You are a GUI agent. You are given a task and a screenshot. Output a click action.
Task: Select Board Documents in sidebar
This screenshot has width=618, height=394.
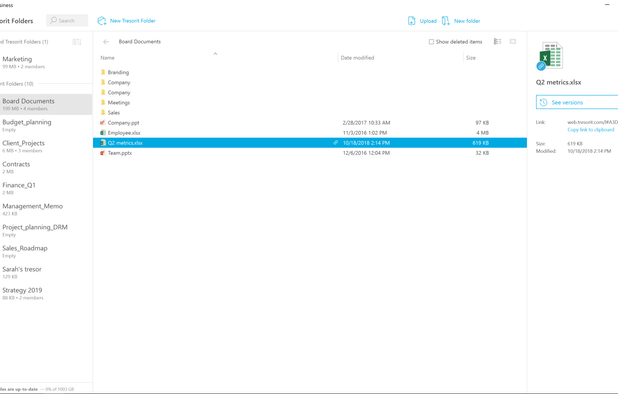pyautogui.click(x=46, y=104)
